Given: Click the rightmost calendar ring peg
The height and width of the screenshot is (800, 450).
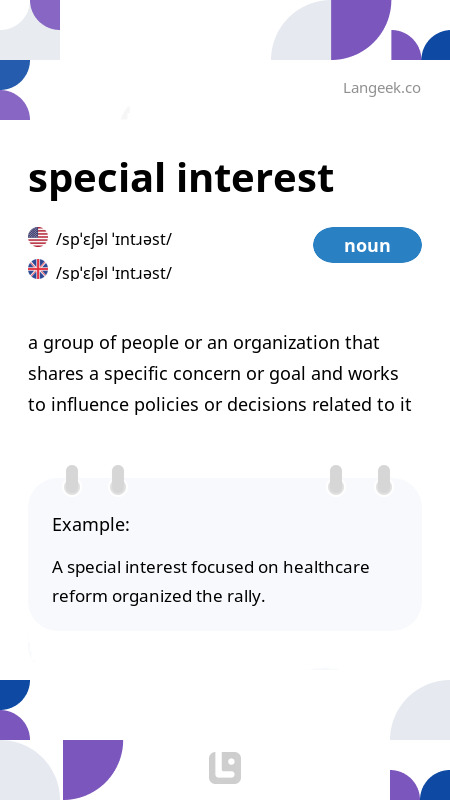Looking at the screenshot, I should [384, 480].
